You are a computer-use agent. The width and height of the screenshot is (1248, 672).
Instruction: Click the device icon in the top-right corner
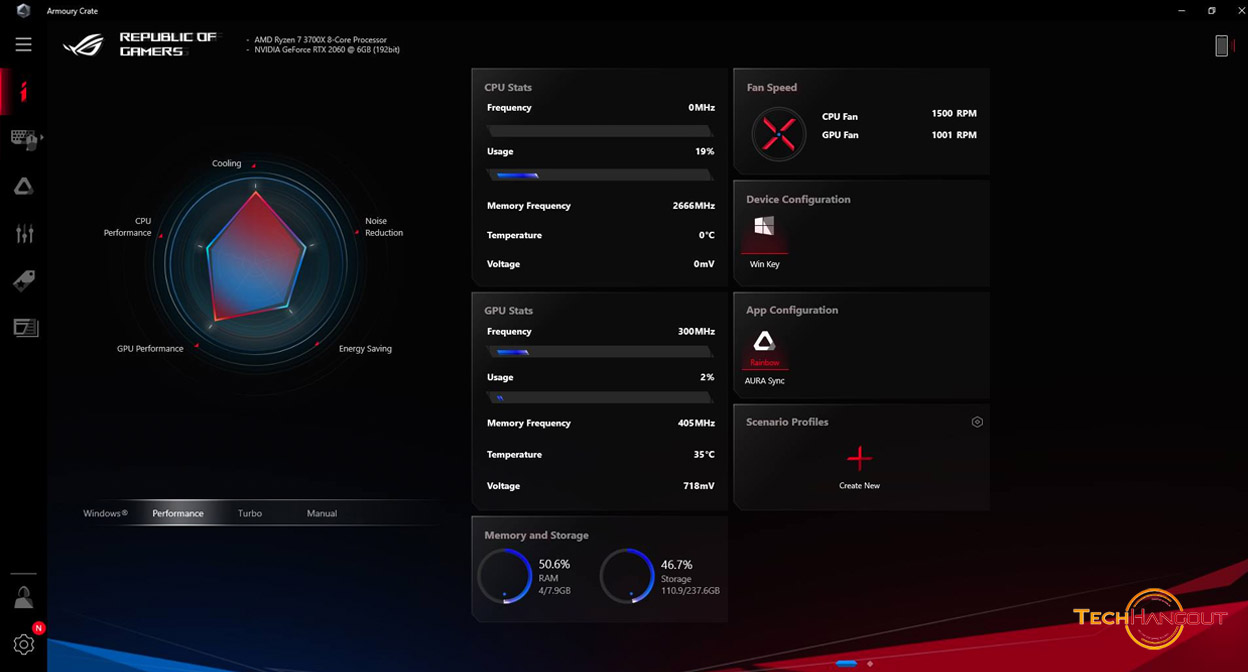1221,45
